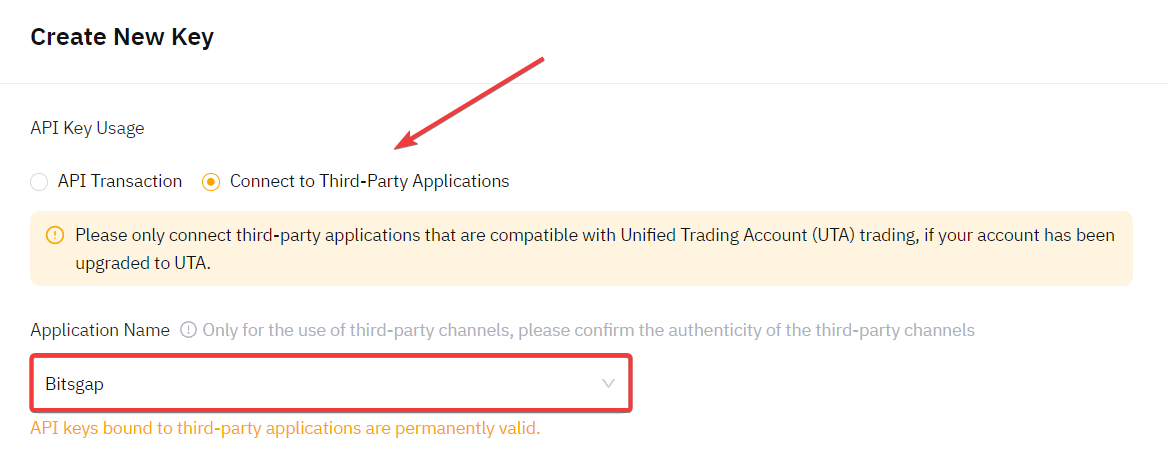The height and width of the screenshot is (468, 1169).
Task: Expand the dropdown using its chevron arrow
Action: [608, 383]
